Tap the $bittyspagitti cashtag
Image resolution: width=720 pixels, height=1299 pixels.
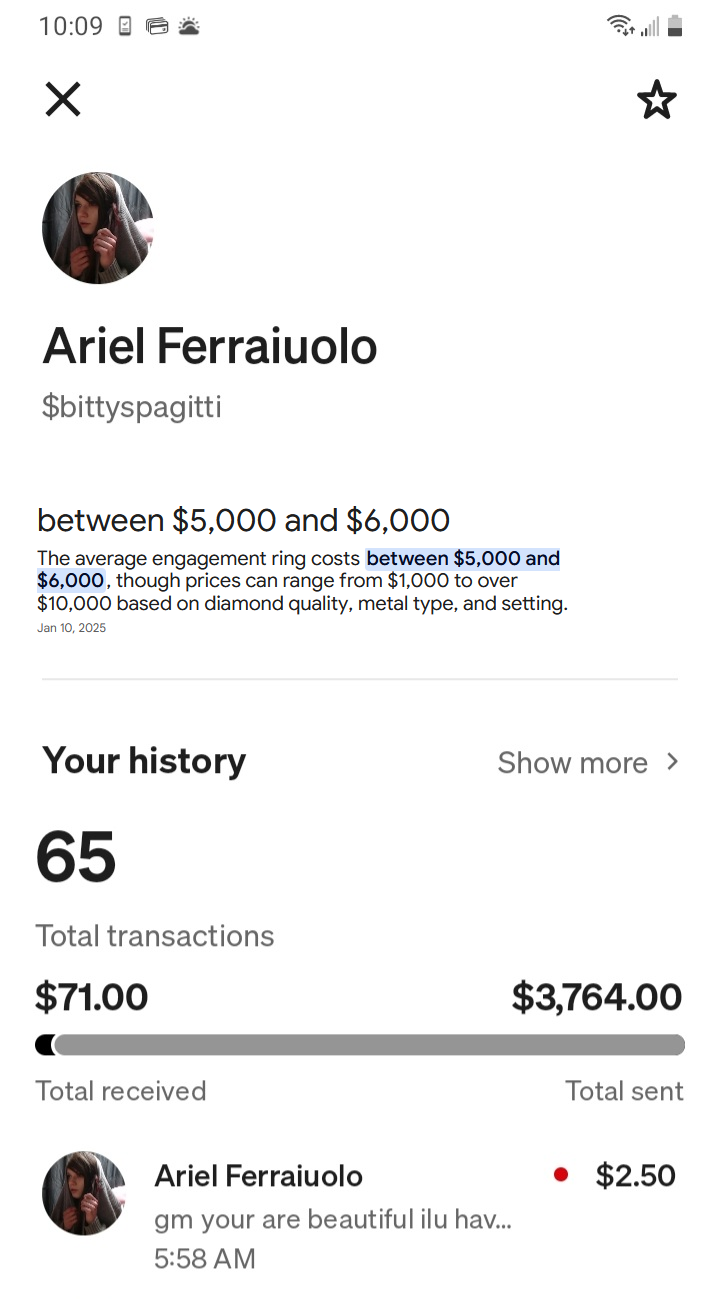(x=131, y=407)
